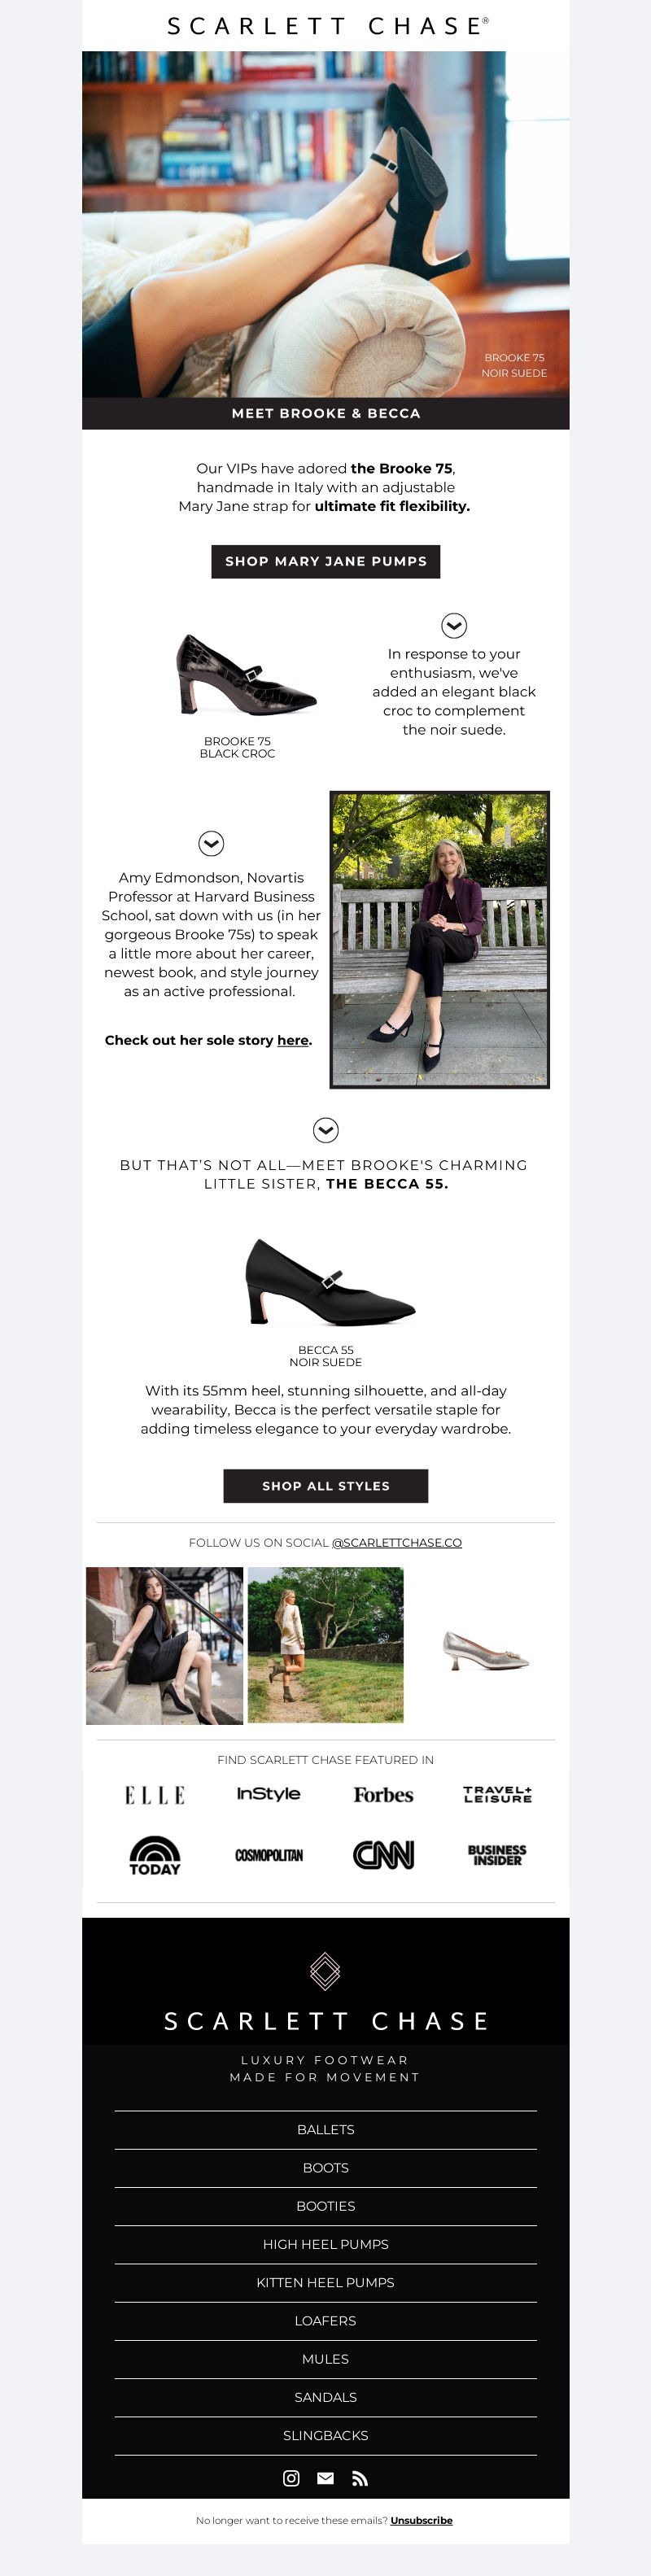Open her sole story 'here' link
Viewport: 651px width, 2576px height.
[293, 1040]
